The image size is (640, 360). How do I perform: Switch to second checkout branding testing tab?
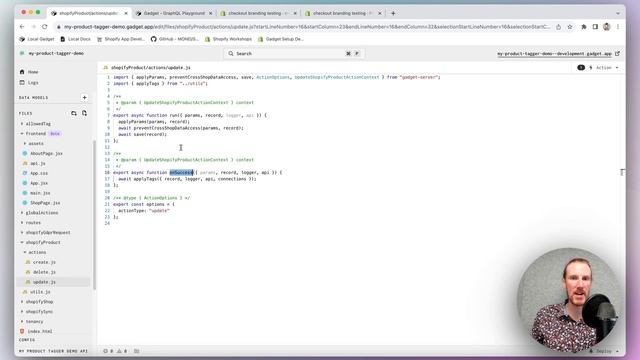[x=342, y=13]
